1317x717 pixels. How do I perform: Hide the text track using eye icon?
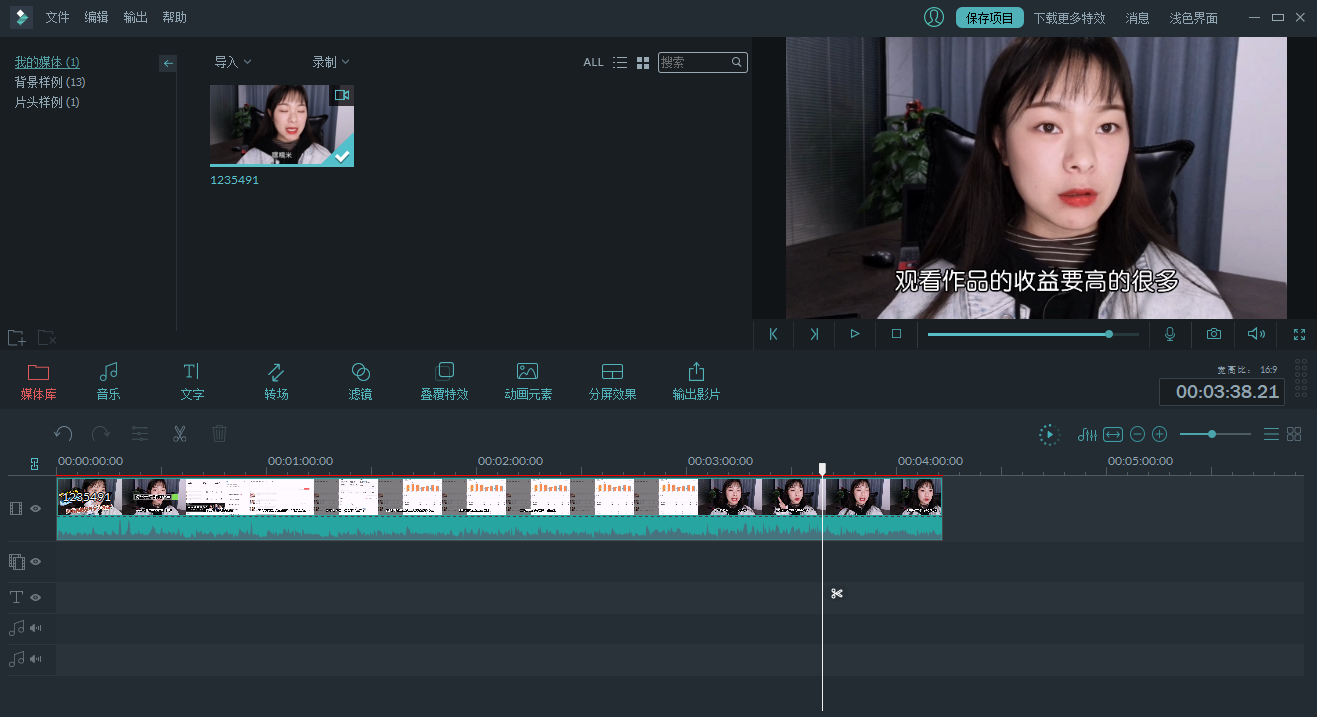point(36,597)
